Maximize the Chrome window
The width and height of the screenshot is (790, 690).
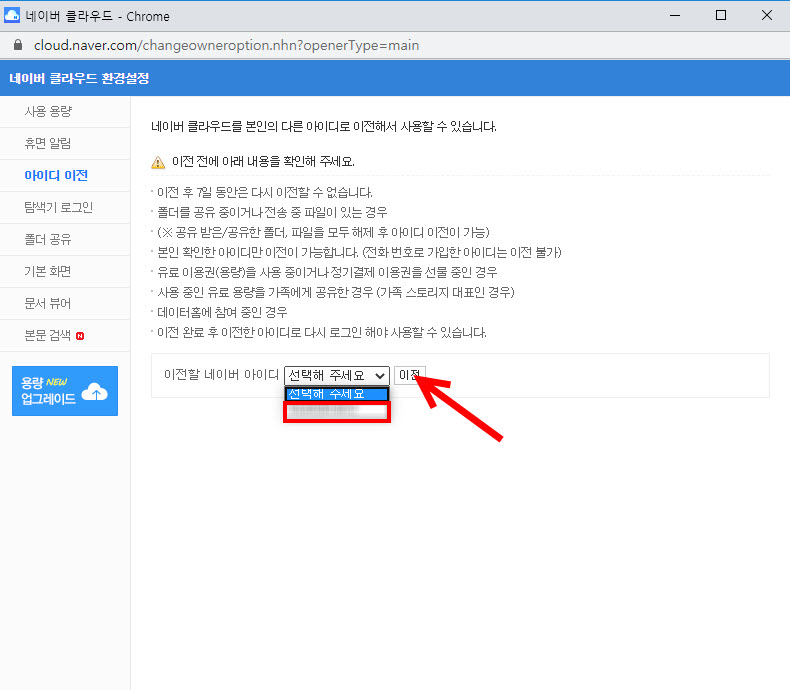coord(721,16)
